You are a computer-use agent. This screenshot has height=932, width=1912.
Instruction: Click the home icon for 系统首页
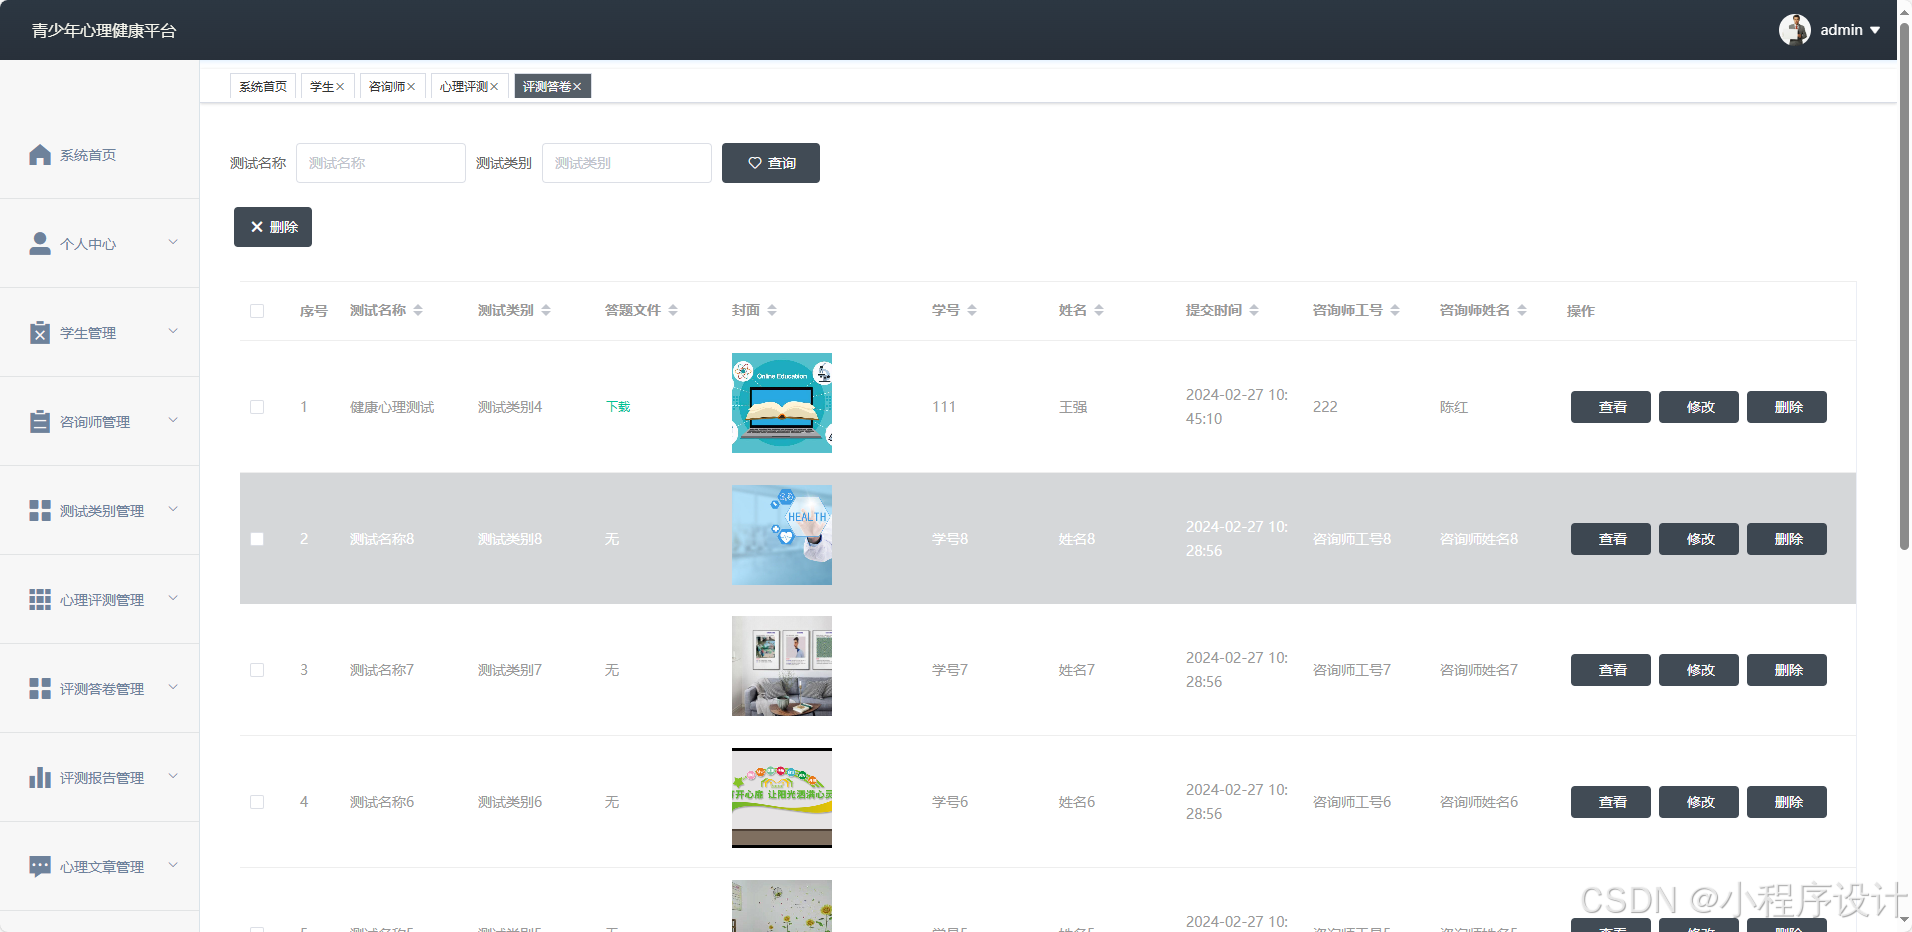[40, 155]
